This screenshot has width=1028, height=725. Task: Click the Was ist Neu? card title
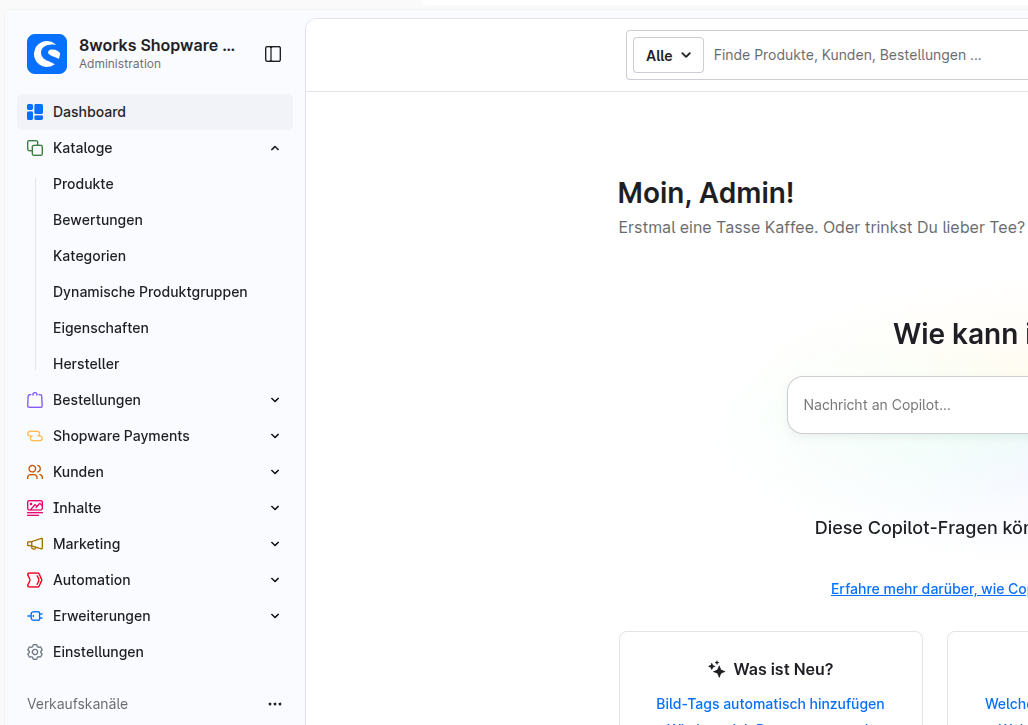(783, 669)
